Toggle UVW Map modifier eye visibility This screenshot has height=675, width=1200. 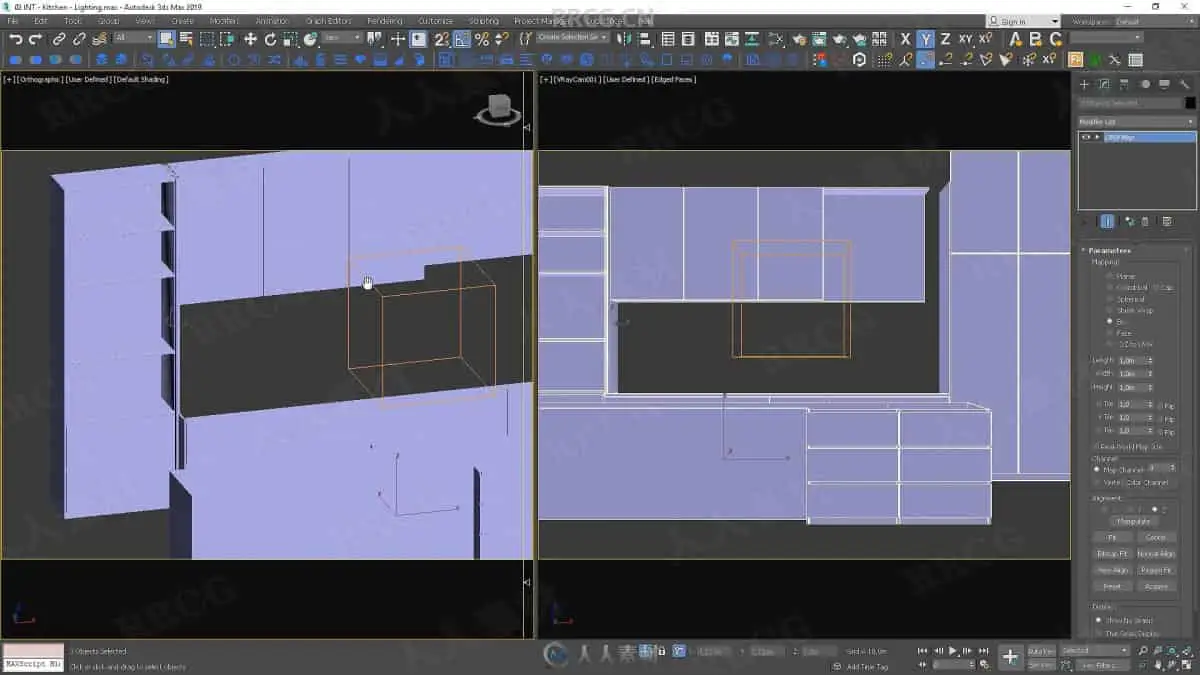coord(1086,137)
